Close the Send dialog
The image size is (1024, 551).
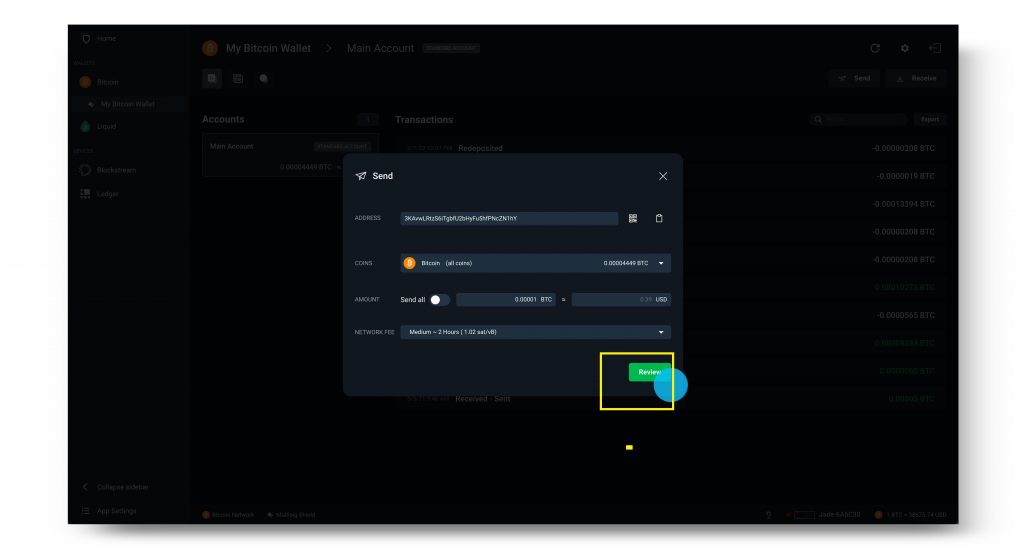(663, 176)
